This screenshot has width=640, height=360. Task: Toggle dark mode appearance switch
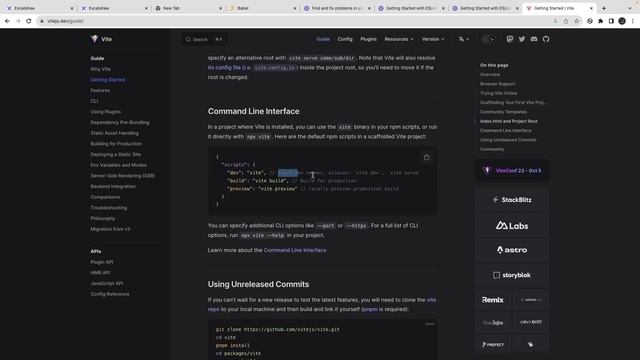tap(489, 39)
